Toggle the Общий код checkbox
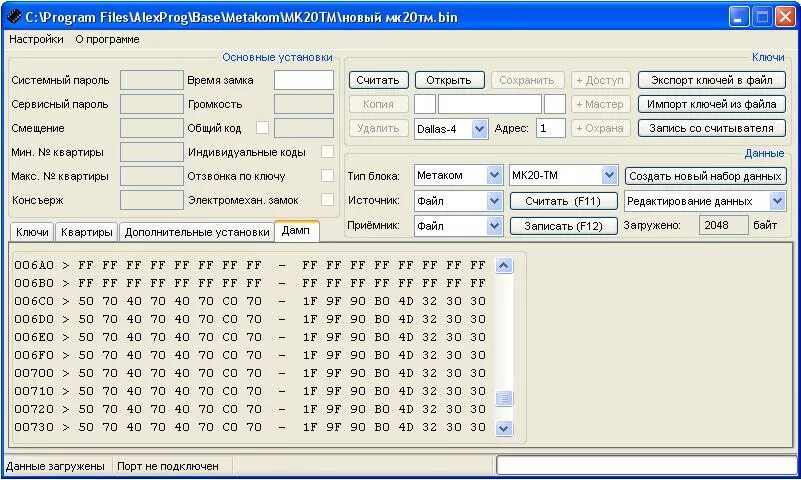The height and width of the screenshot is (480, 801). 262,128
